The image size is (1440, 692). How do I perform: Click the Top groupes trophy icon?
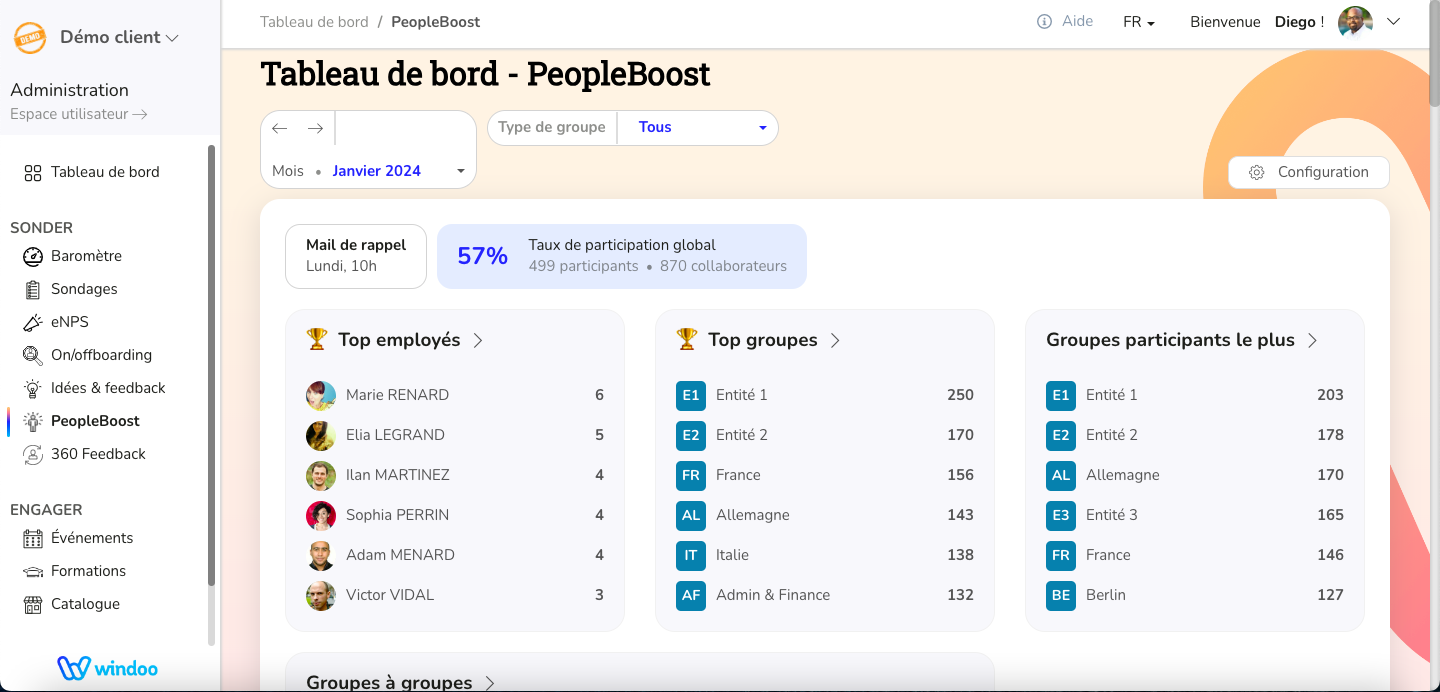tap(687, 340)
